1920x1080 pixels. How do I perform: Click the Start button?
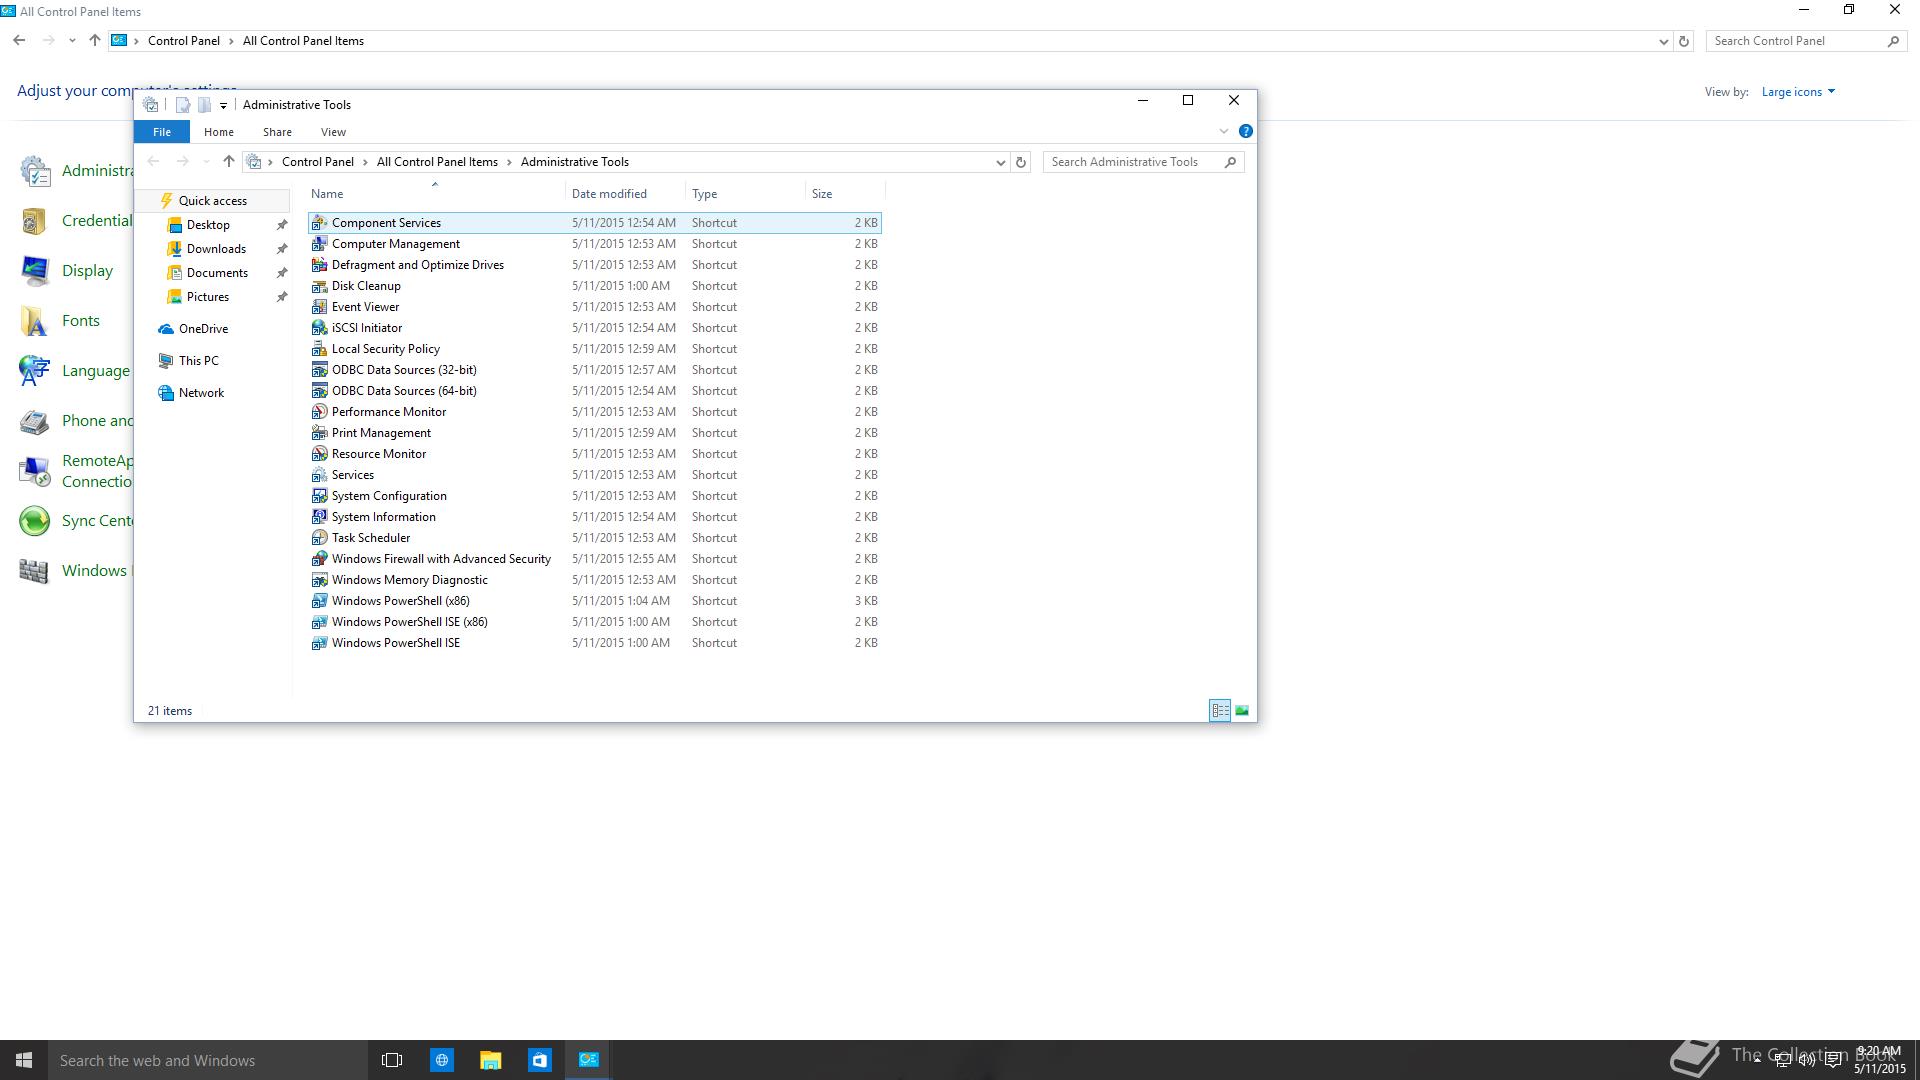point(24,1060)
